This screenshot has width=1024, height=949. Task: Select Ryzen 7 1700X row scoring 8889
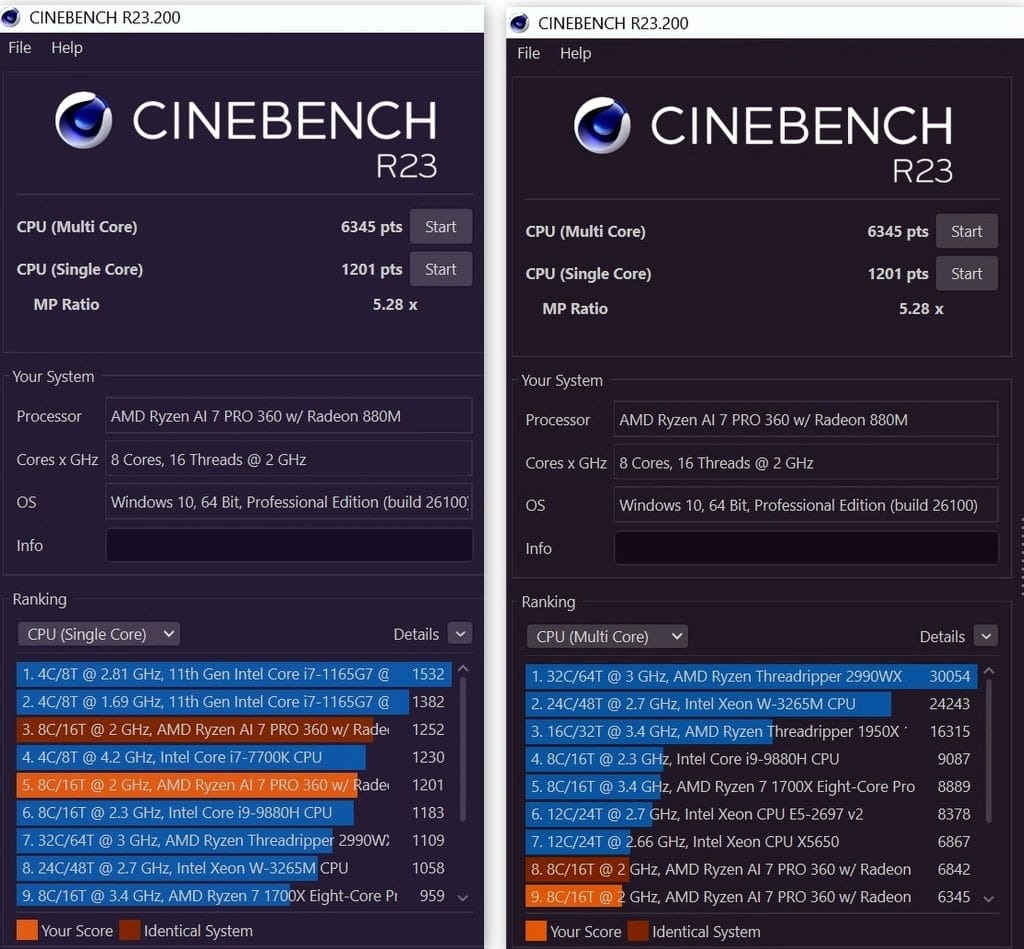[751, 787]
